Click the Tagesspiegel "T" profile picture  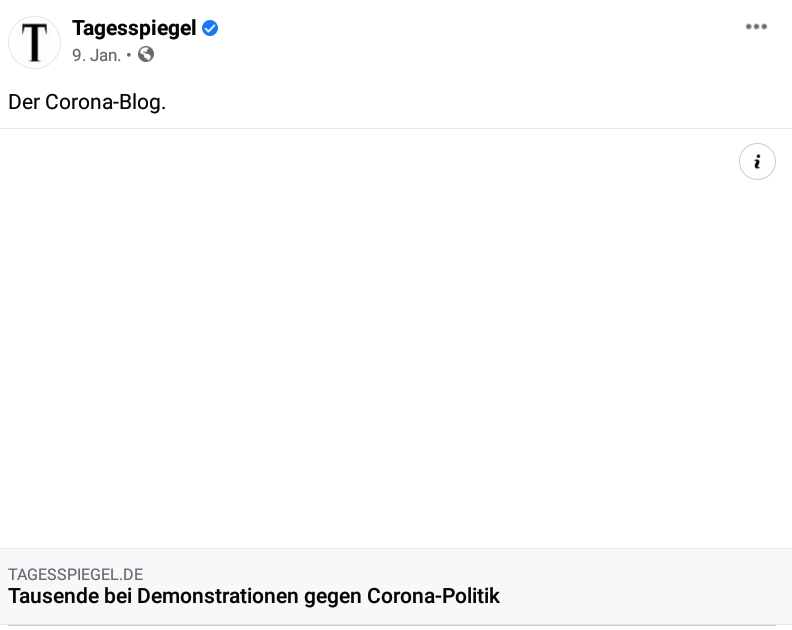[34, 42]
